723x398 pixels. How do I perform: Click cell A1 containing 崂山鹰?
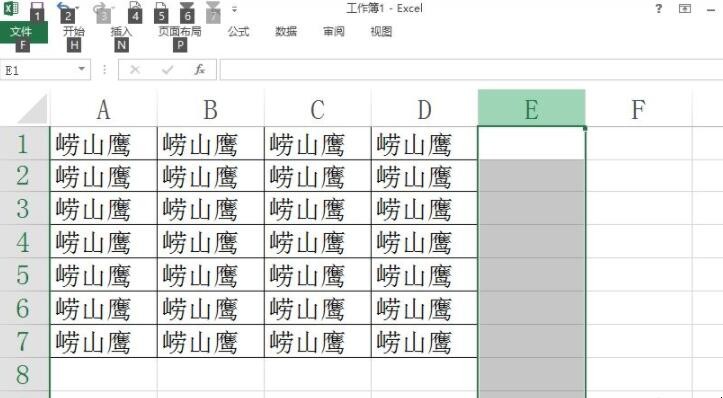pos(104,143)
